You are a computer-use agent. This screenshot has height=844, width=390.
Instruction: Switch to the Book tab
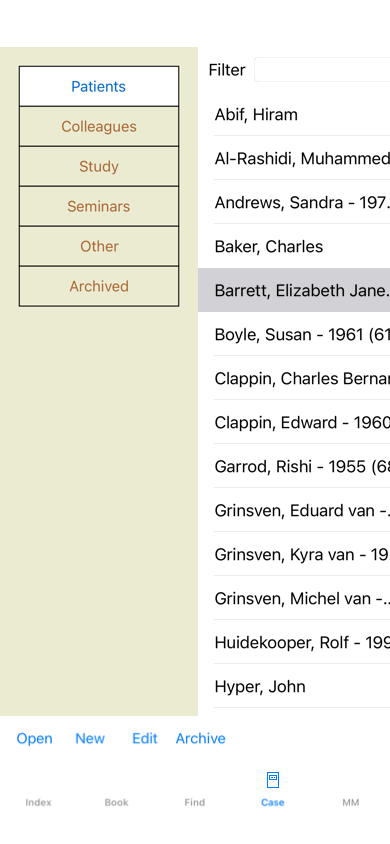click(117, 802)
